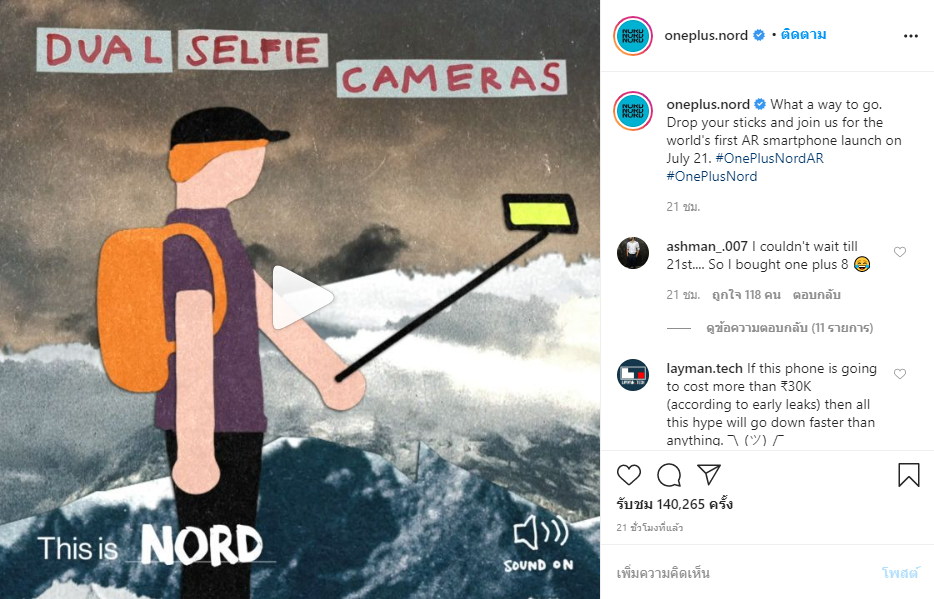Open oneplus.nord avatar beside the caption
The image size is (934, 599).
(x=633, y=111)
